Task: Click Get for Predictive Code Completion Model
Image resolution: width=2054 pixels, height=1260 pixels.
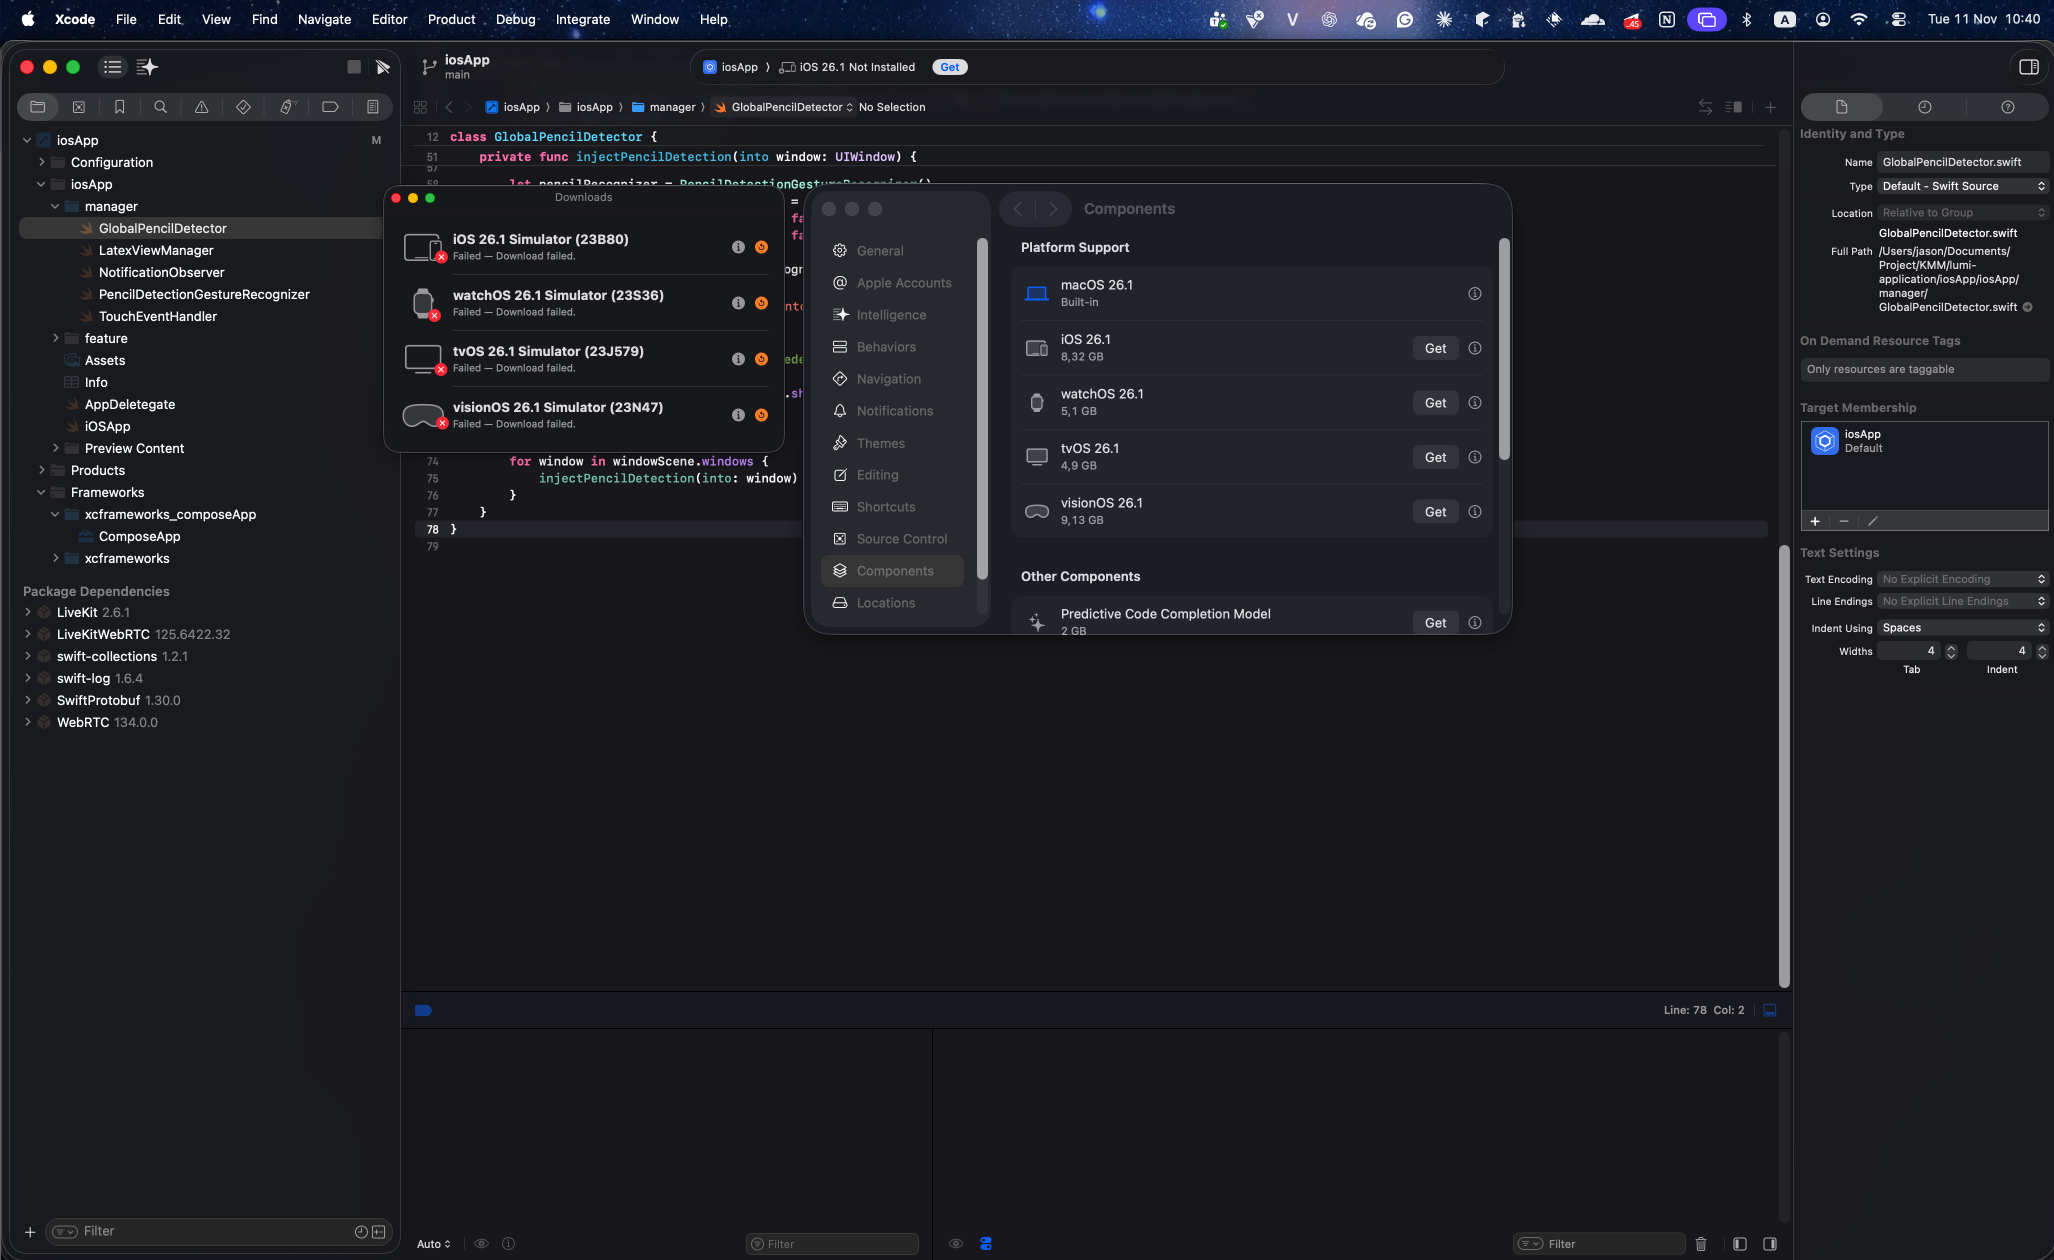Action: click(x=1435, y=622)
